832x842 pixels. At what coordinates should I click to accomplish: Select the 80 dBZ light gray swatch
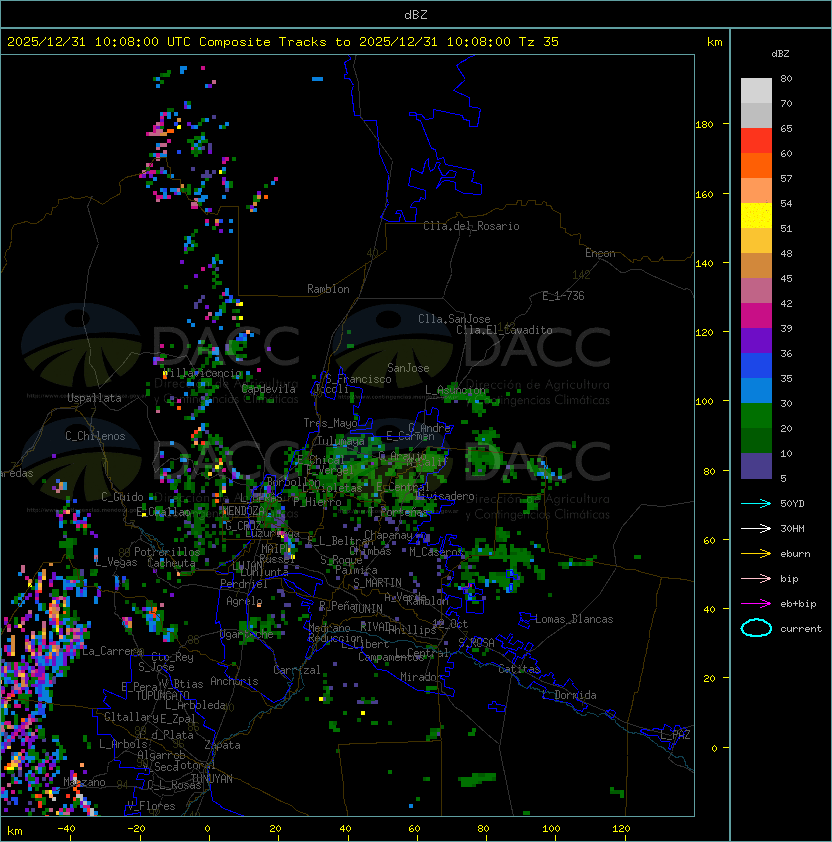click(756, 90)
